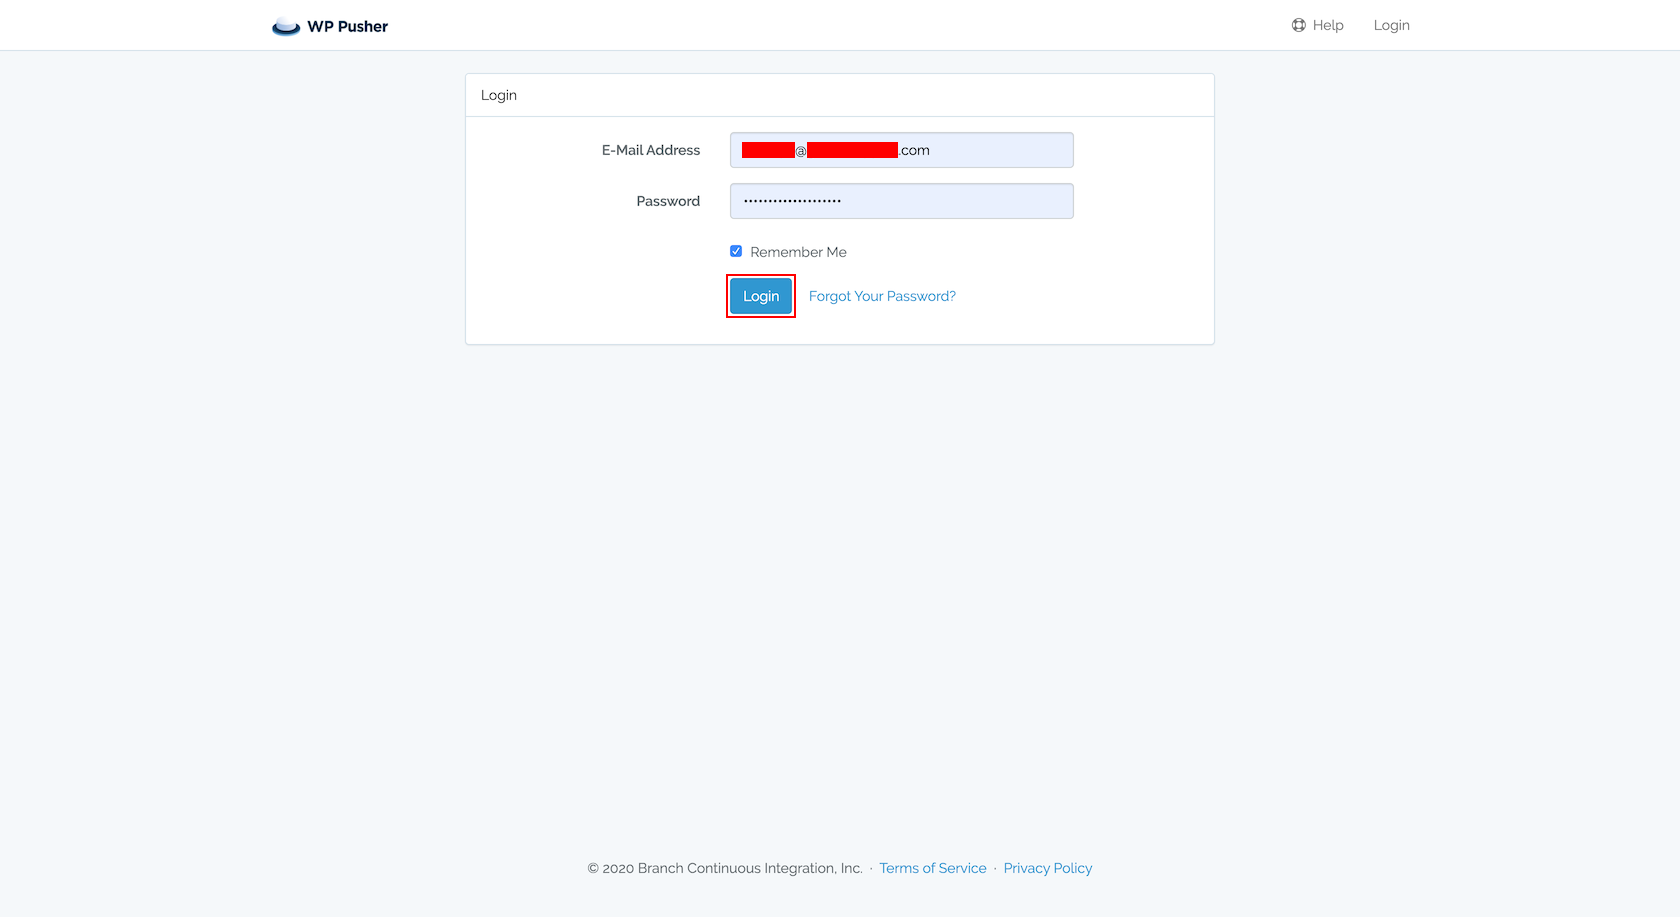Select Login in the top navigation
The height and width of the screenshot is (917, 1680).
click(1391, 24)
